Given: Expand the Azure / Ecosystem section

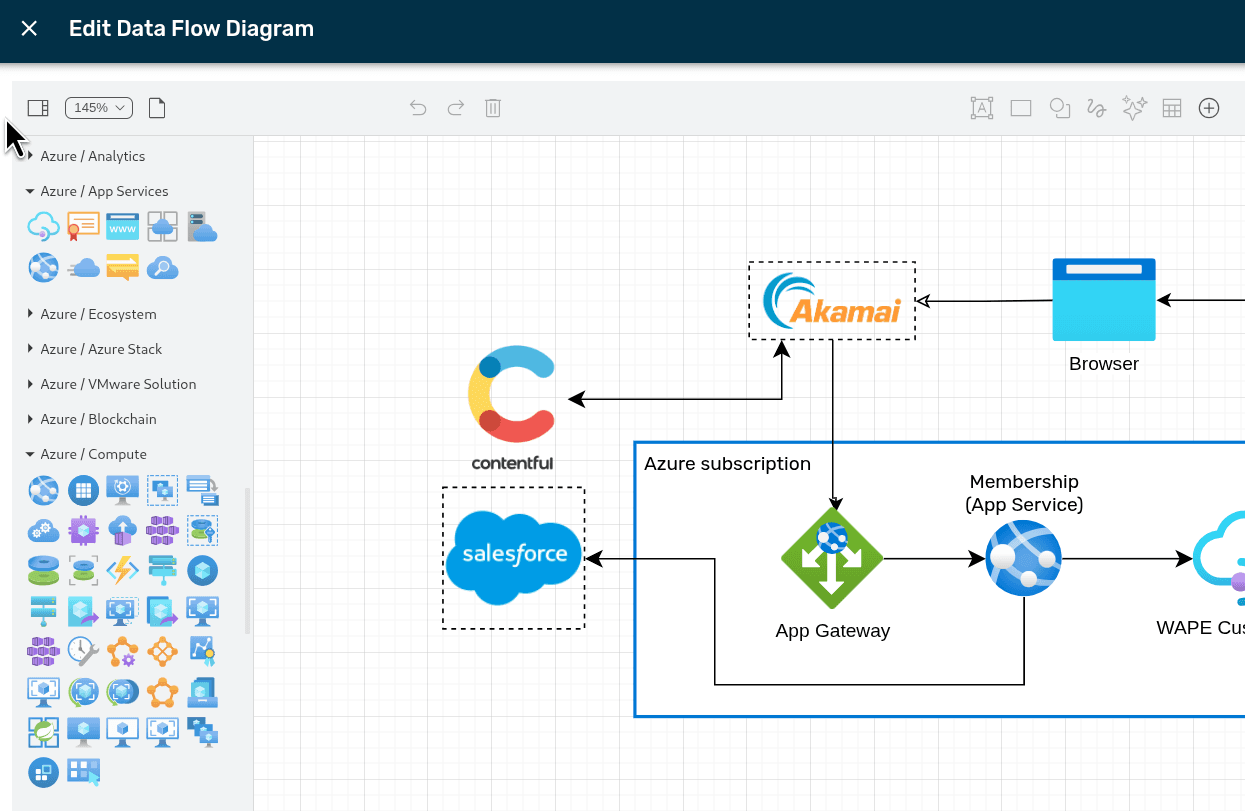Looking at the screenshot, I should click(98, 314).
